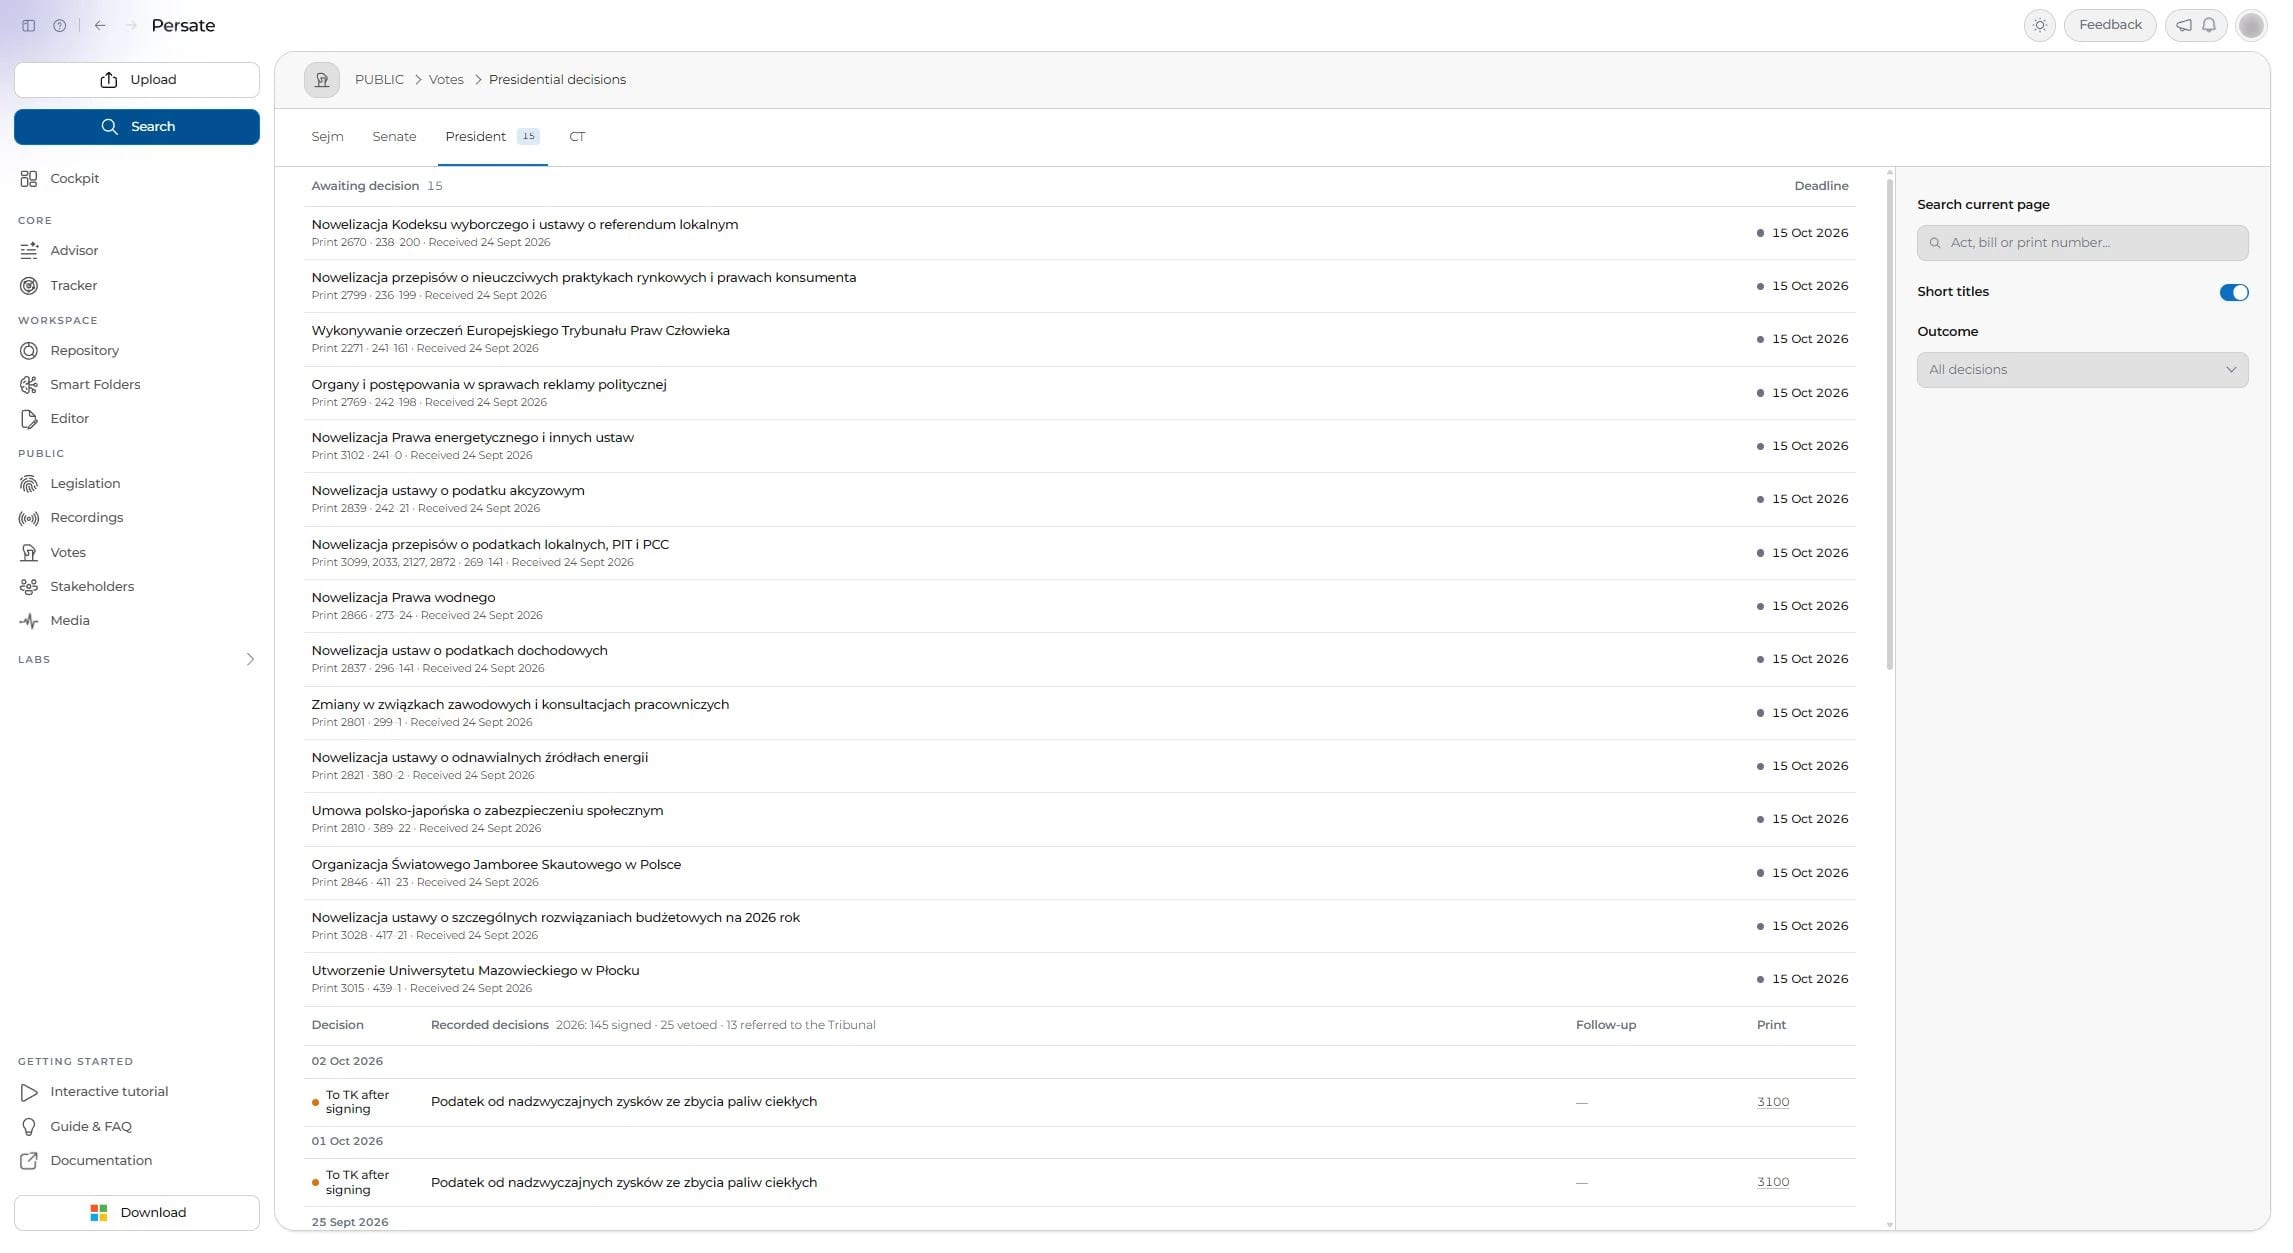Open Nowelizacja Prawa wodnego row

pos(1079,606)
